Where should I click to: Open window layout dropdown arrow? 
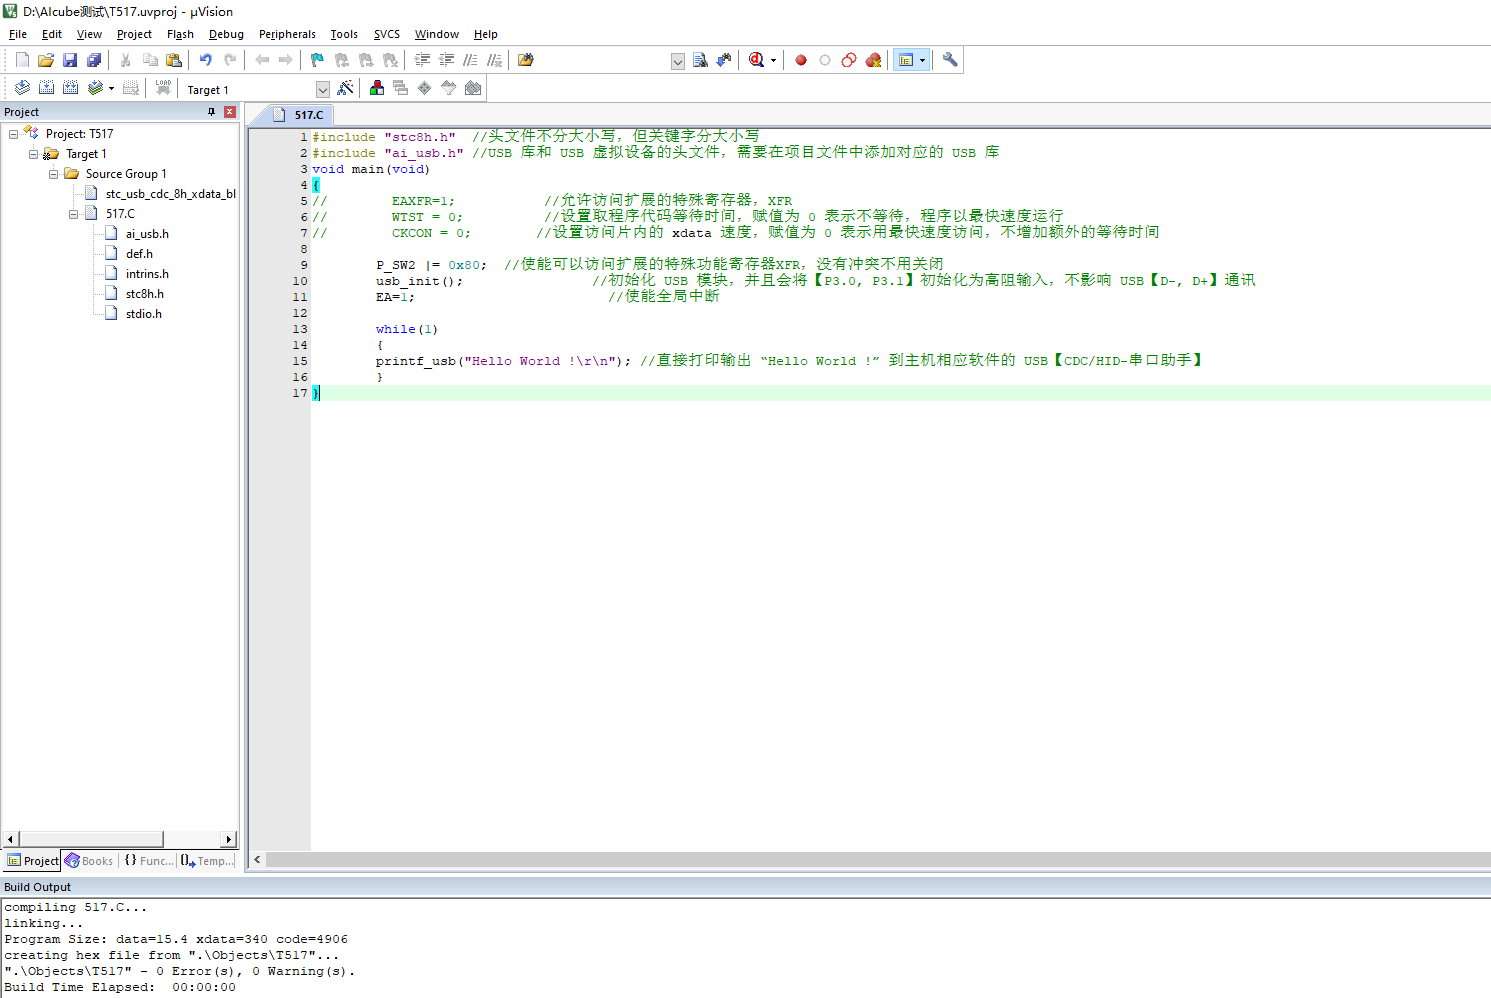point(922,60)
